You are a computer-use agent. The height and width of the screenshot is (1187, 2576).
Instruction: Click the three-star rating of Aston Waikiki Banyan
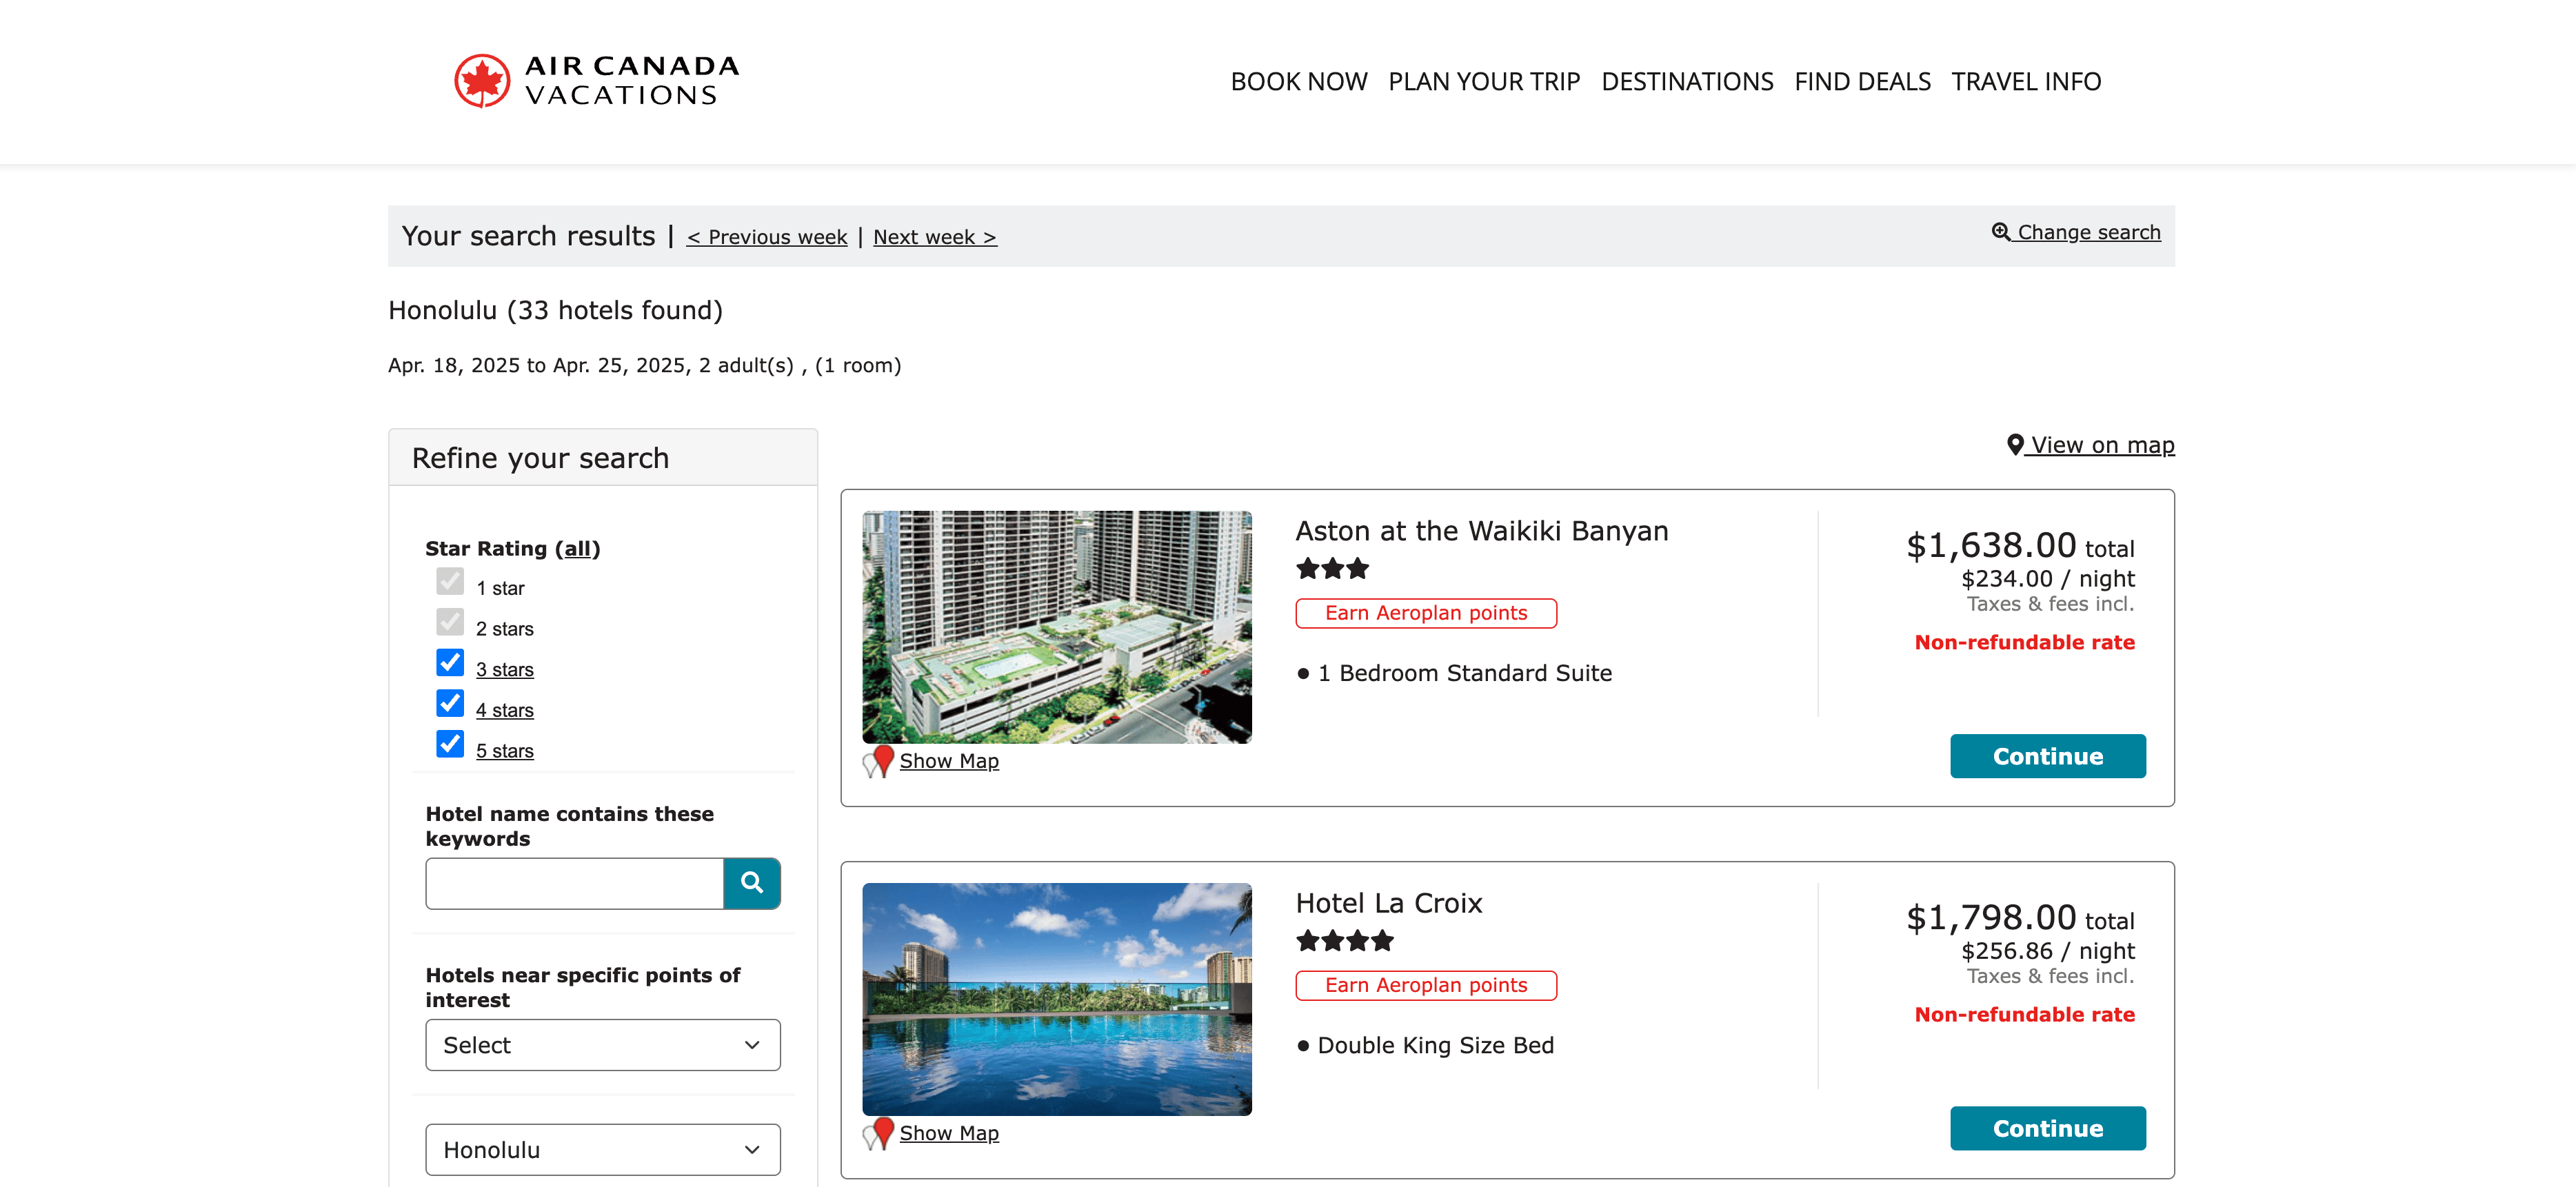[x=1332, y=569]
